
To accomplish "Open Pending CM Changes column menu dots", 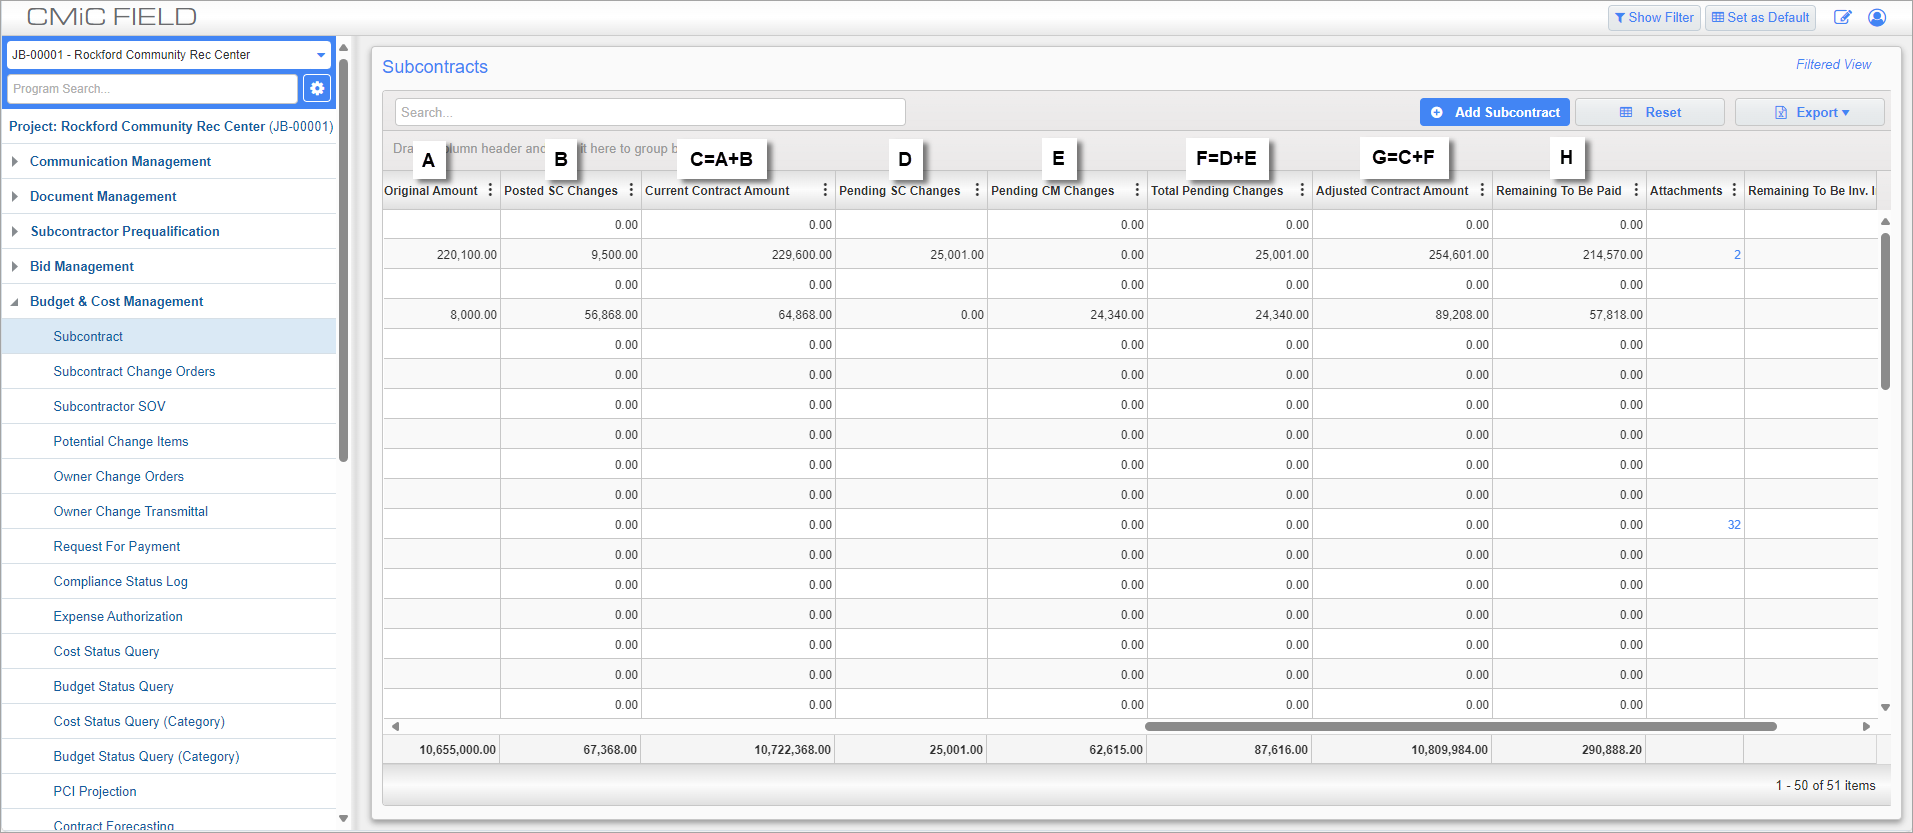I will [1137, 190].
